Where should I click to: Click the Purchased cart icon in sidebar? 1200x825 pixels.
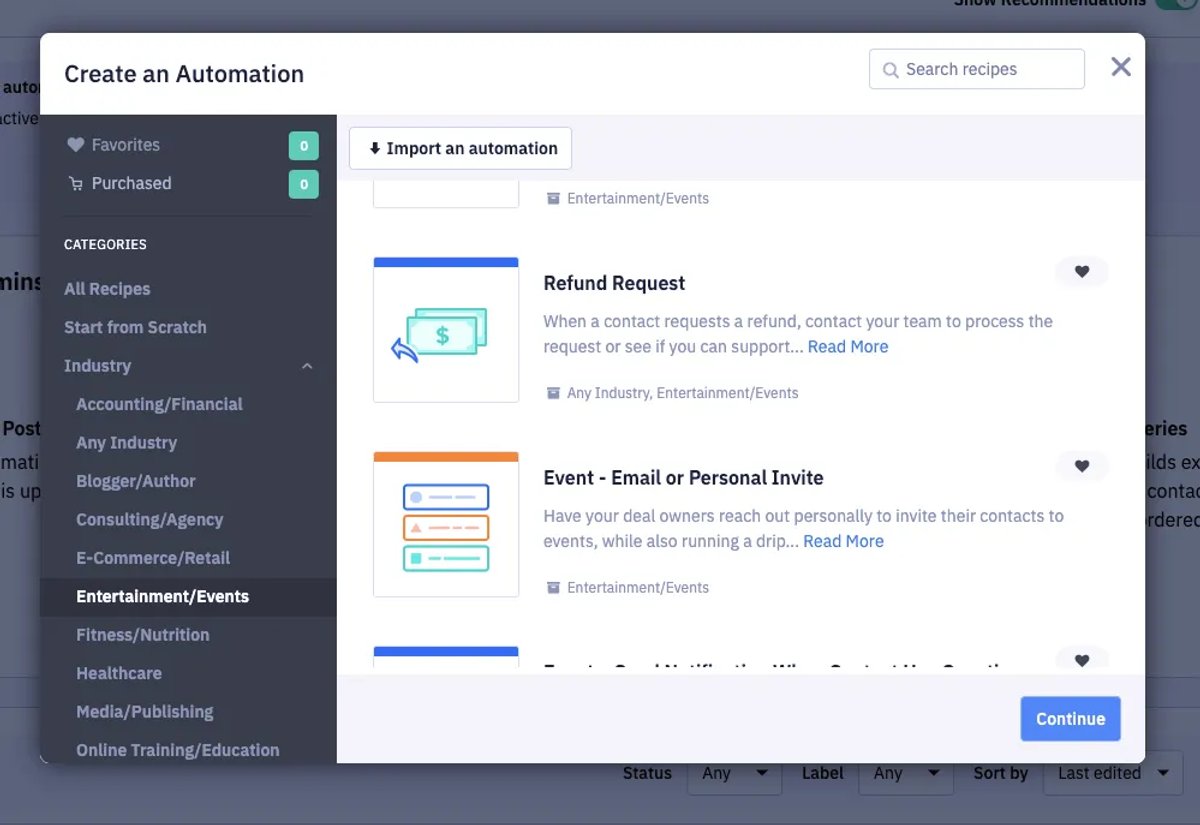click(75, 184)
